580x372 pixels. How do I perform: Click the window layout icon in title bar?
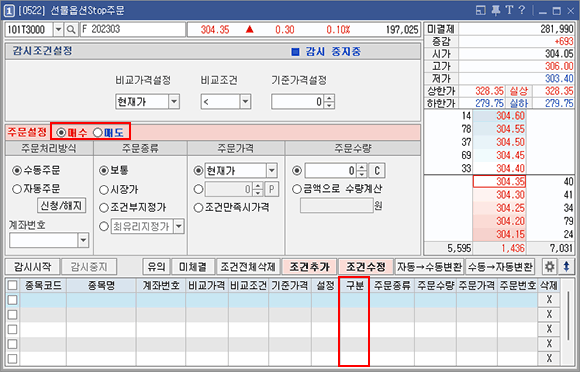coord(480,10)
